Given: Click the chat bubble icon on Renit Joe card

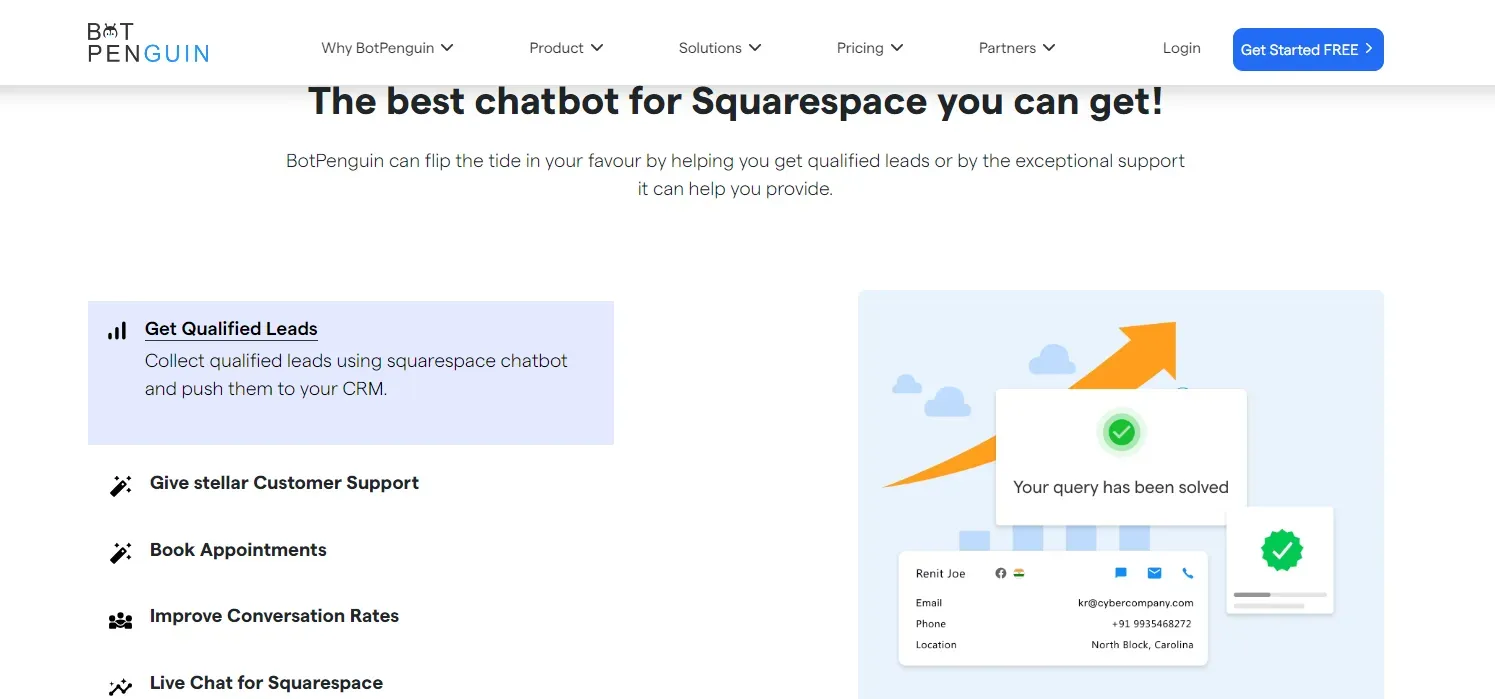Looking at the screenshot, I should coord(1121,573).
